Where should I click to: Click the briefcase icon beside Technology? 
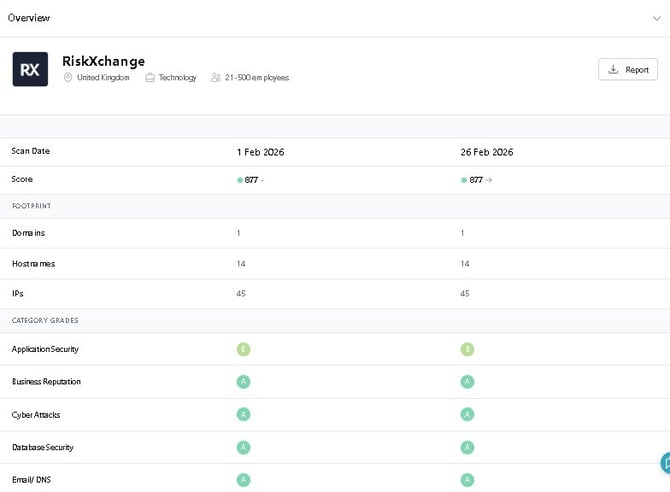[x=149, y=77]
